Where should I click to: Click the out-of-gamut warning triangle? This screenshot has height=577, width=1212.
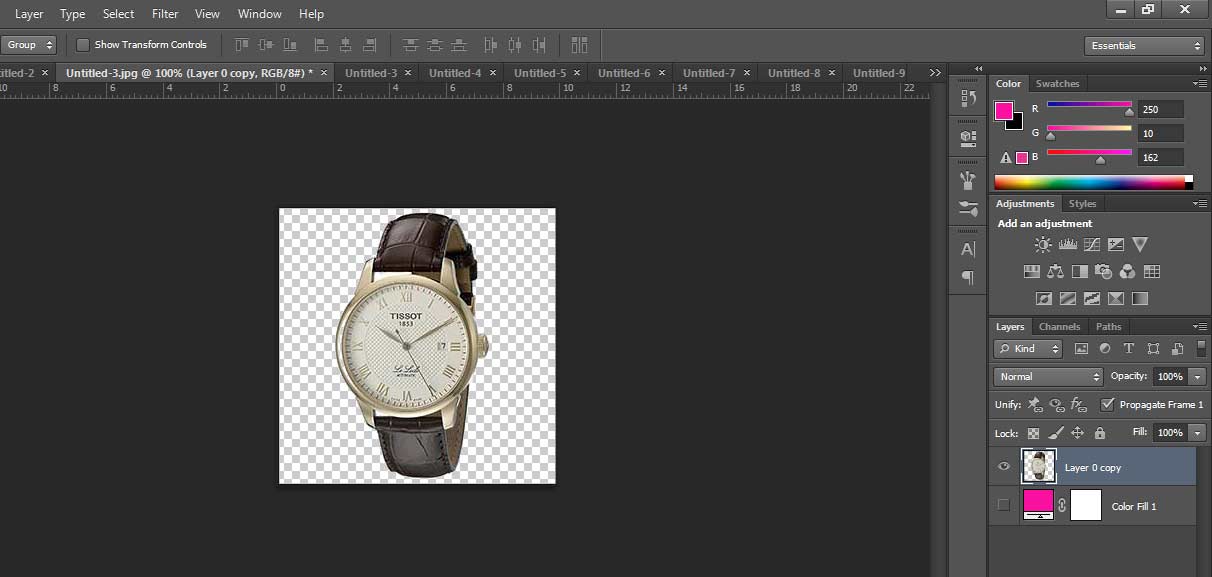point(1007,157)
